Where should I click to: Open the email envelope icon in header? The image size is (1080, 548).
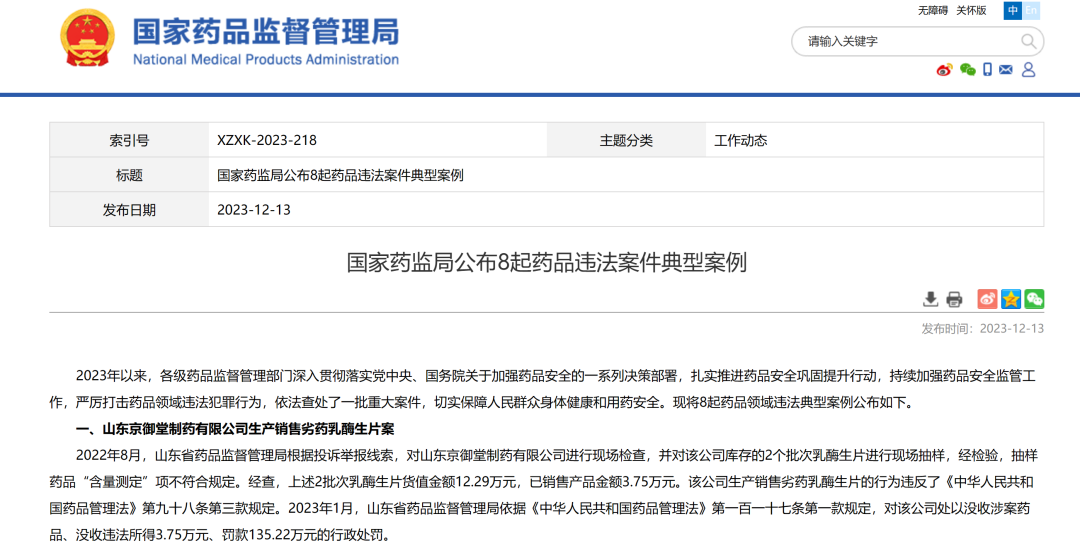(1006, 70)
